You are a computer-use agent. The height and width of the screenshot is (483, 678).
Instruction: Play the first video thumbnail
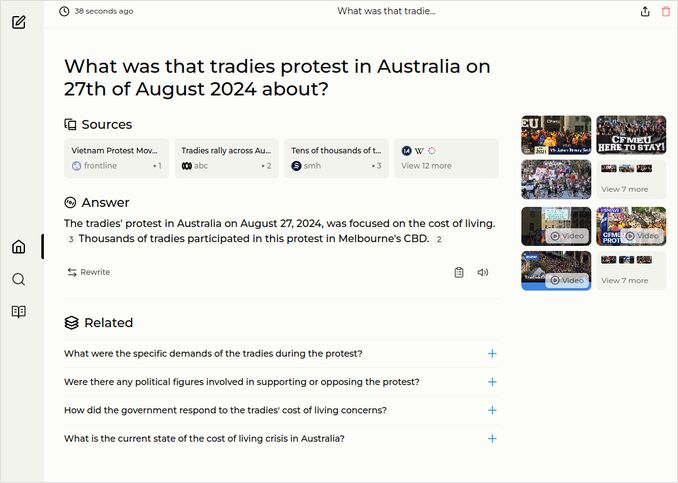coord(556,226)
